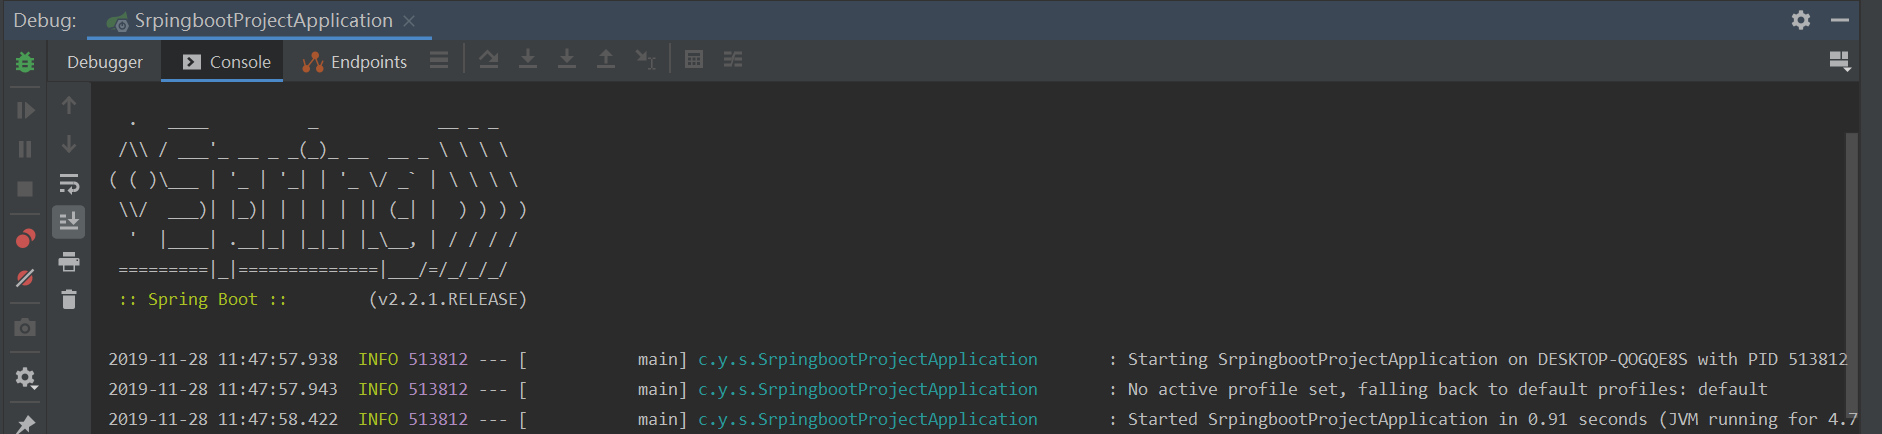
Task: Switch to the Debugger tab
Action: tap(105, 62)
